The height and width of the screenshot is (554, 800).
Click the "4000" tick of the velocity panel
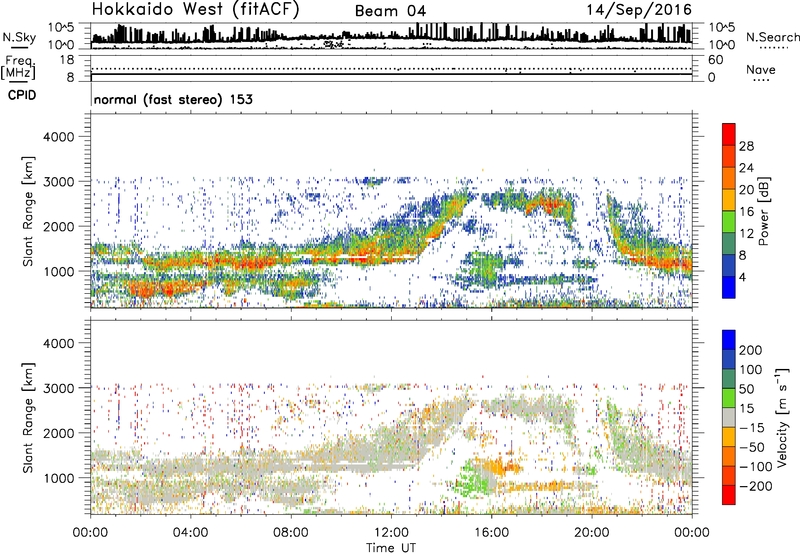coord(59,343)
